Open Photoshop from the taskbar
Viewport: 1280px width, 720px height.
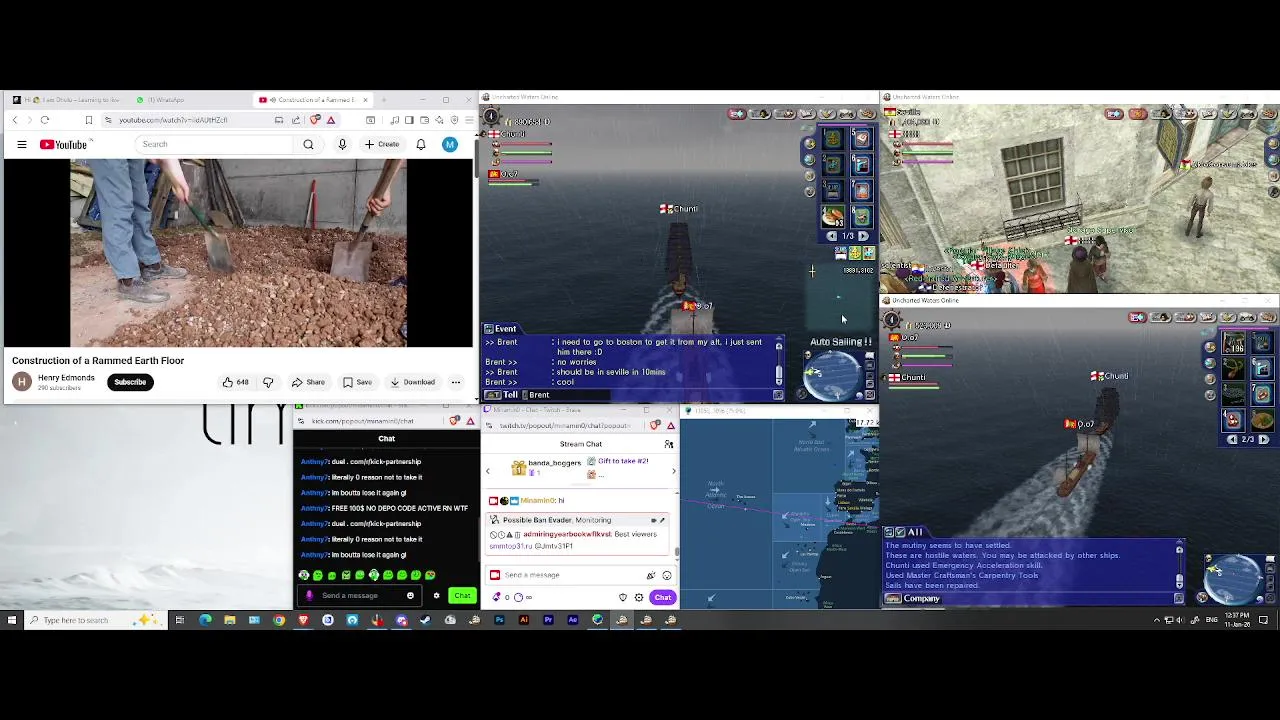click(x=499, y=620)
